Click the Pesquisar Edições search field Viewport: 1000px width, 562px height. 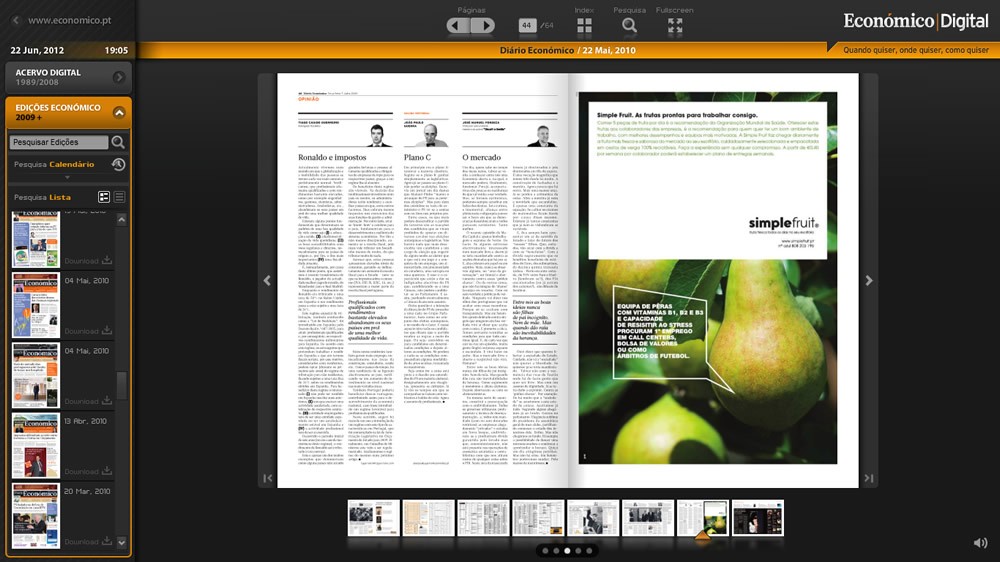[59, 142]
